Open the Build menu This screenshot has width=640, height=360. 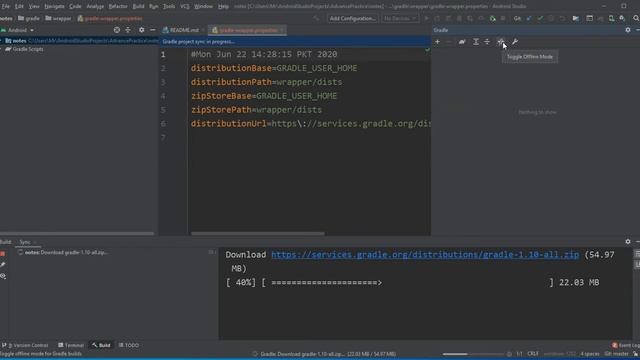pos(138,6)
